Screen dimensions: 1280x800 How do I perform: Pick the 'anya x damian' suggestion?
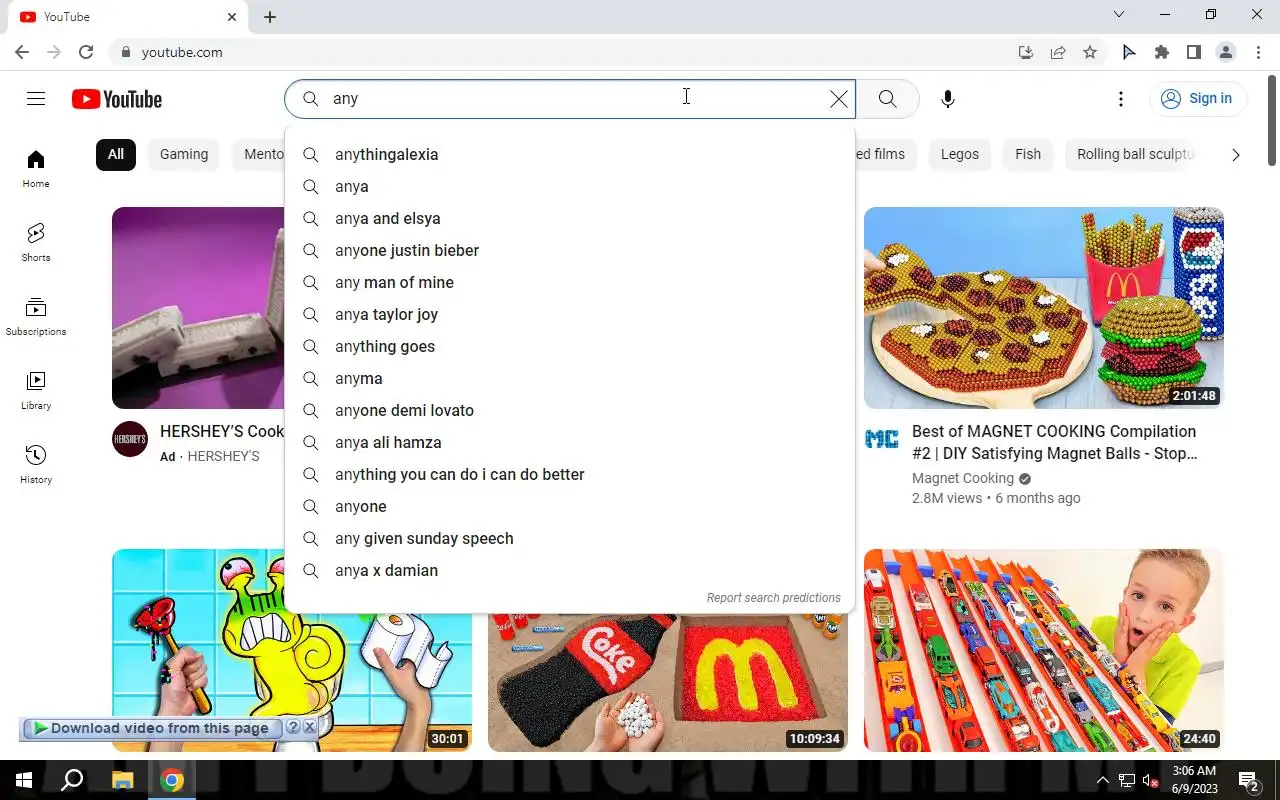coord(570,570)
